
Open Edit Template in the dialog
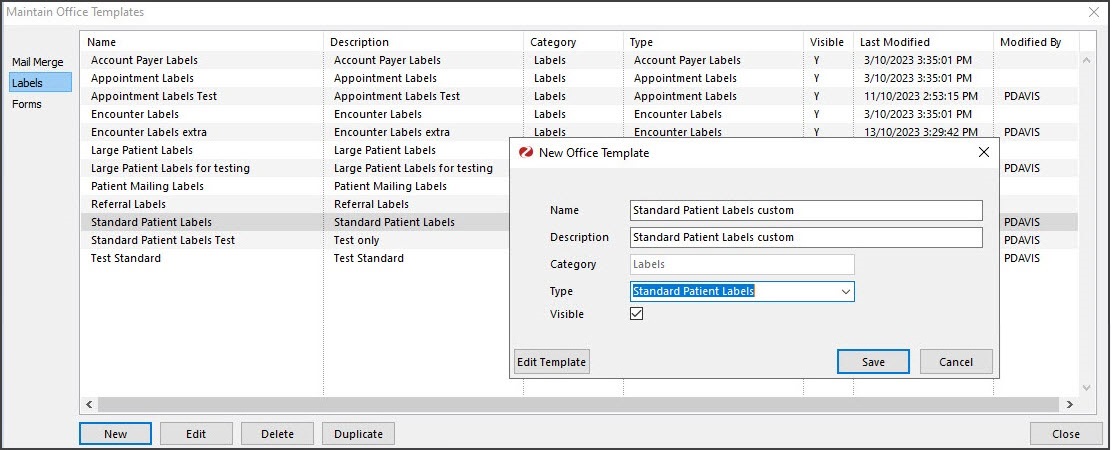552,362
